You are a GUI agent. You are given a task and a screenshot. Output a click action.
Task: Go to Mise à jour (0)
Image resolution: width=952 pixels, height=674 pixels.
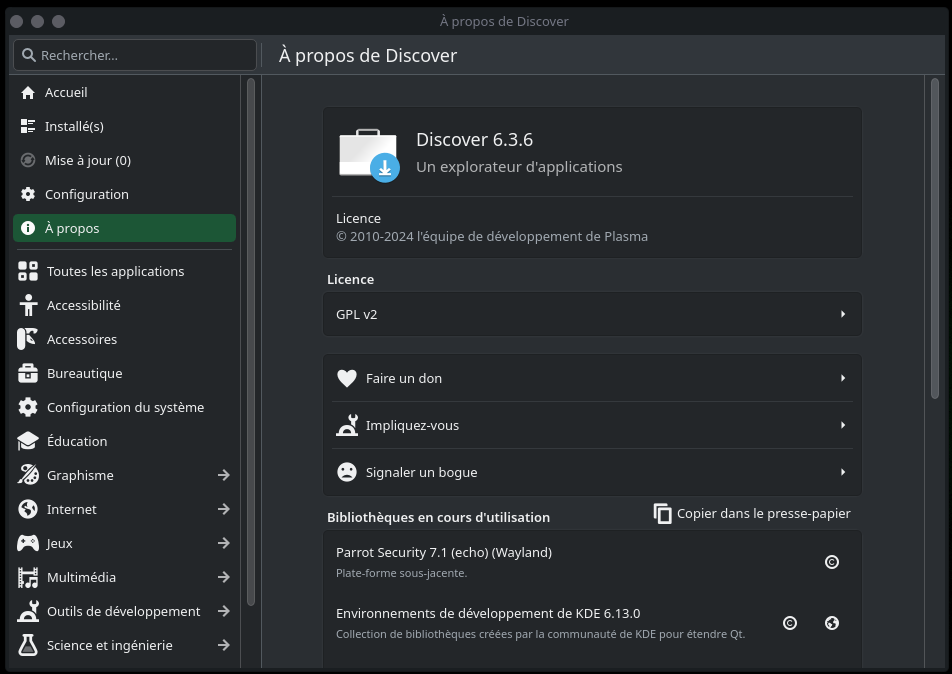(x=87, y=160)
